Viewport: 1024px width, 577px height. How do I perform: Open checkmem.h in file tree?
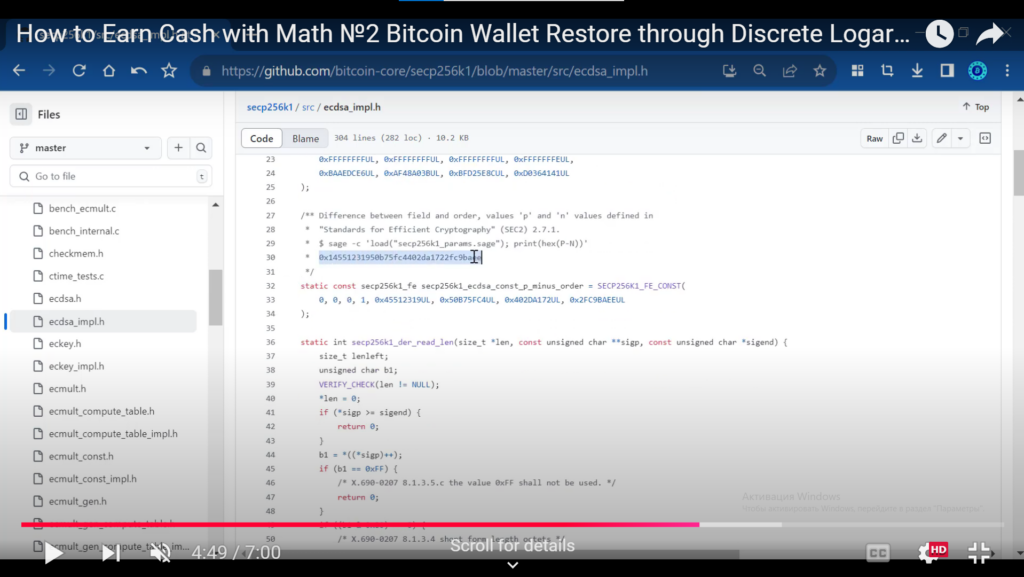click(x=76, y=253)
